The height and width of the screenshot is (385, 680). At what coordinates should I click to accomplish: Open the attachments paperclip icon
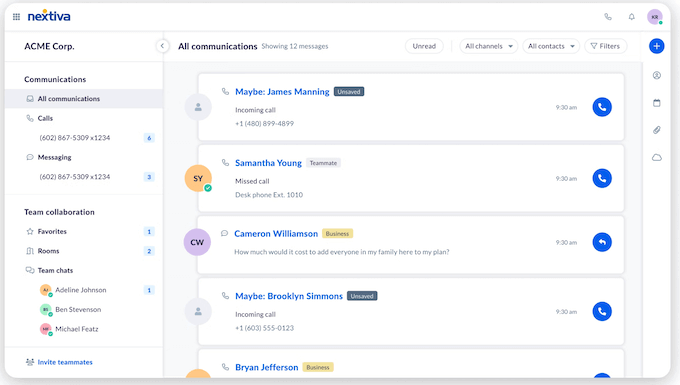point(657,130)
